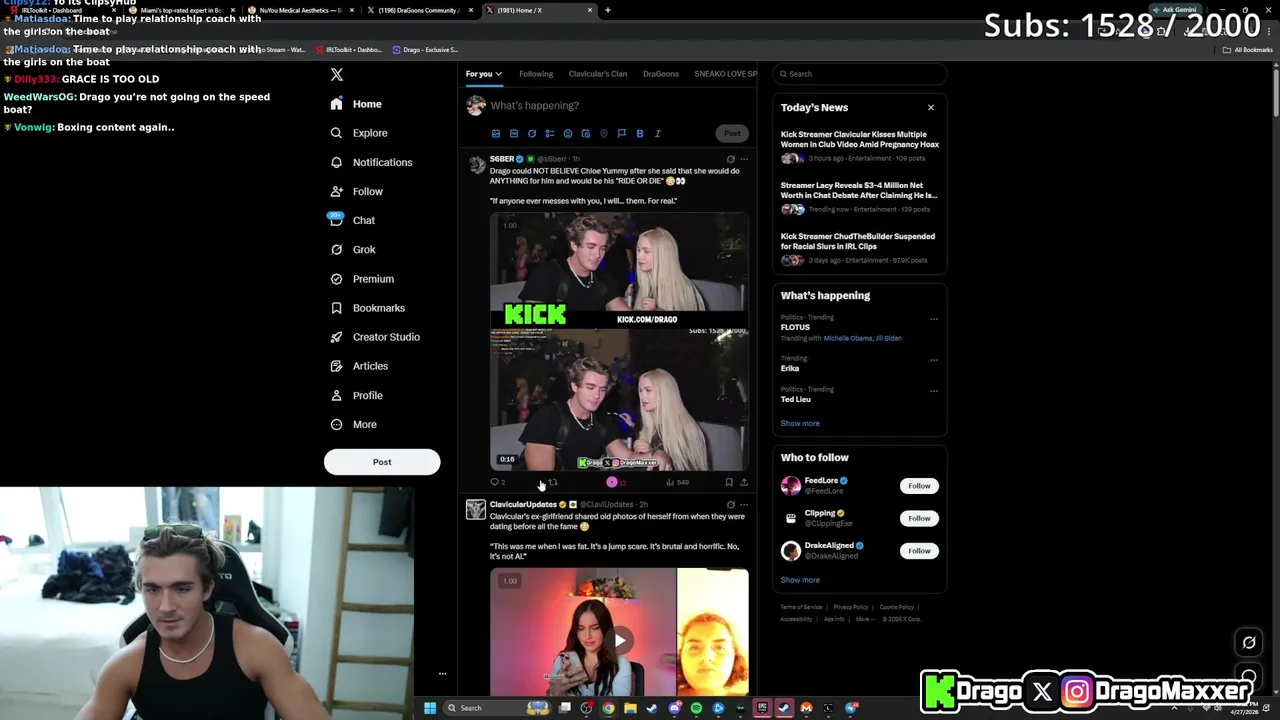
Task: Open more menu on S6BER's post
Action: click(x=744, y=159)
